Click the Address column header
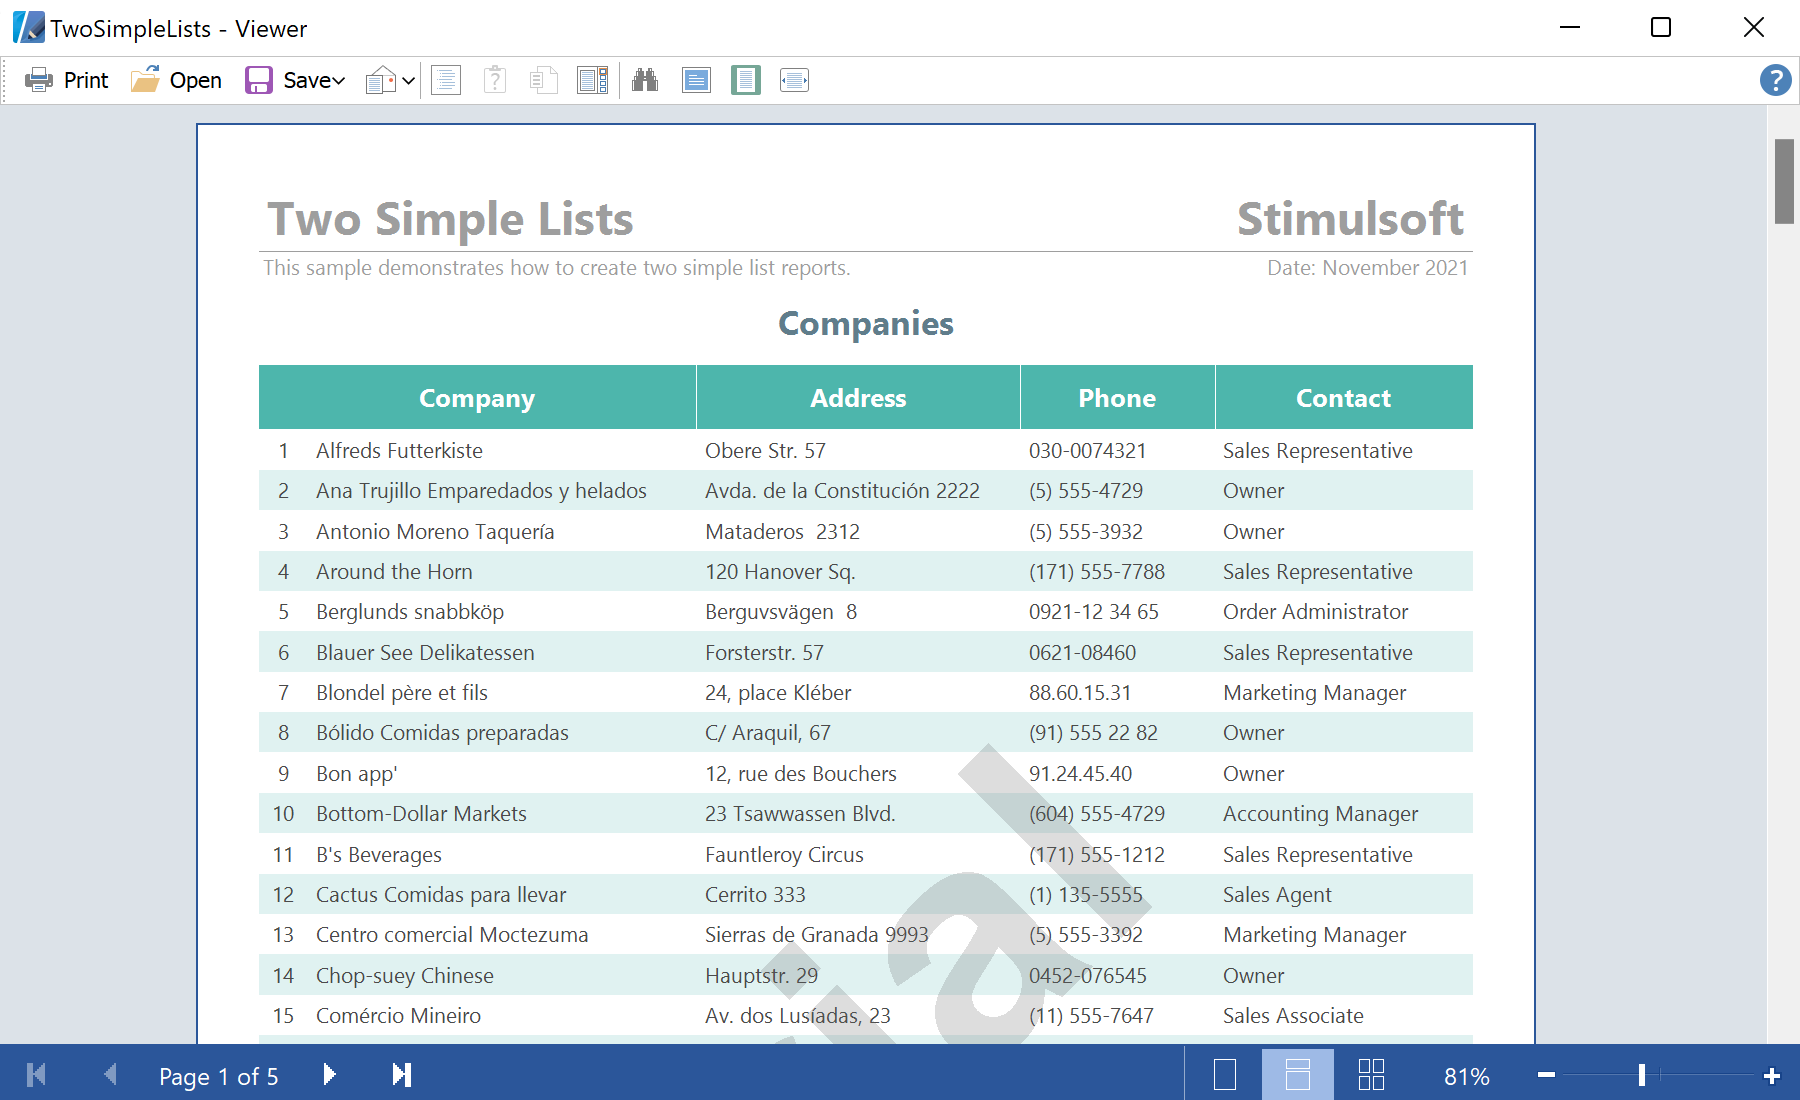 (858, 398)
